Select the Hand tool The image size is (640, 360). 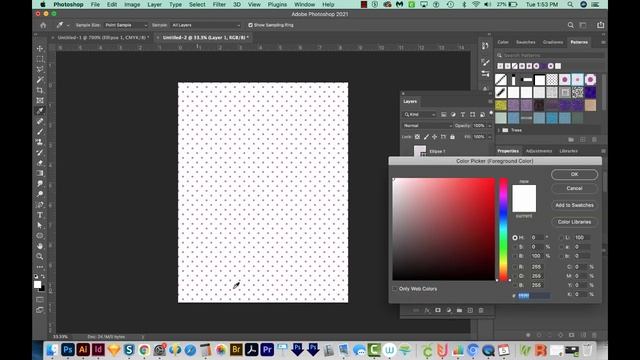click(x=40, y=246)
